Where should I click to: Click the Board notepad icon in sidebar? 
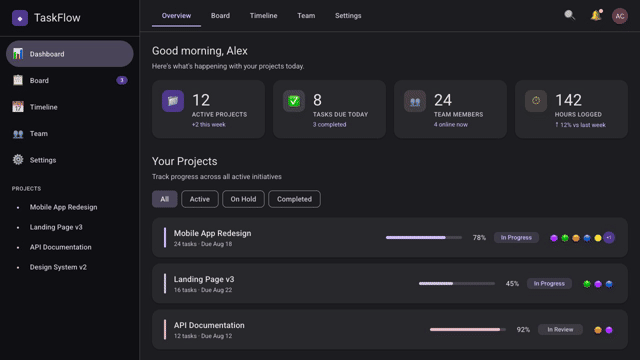[18, 80]
